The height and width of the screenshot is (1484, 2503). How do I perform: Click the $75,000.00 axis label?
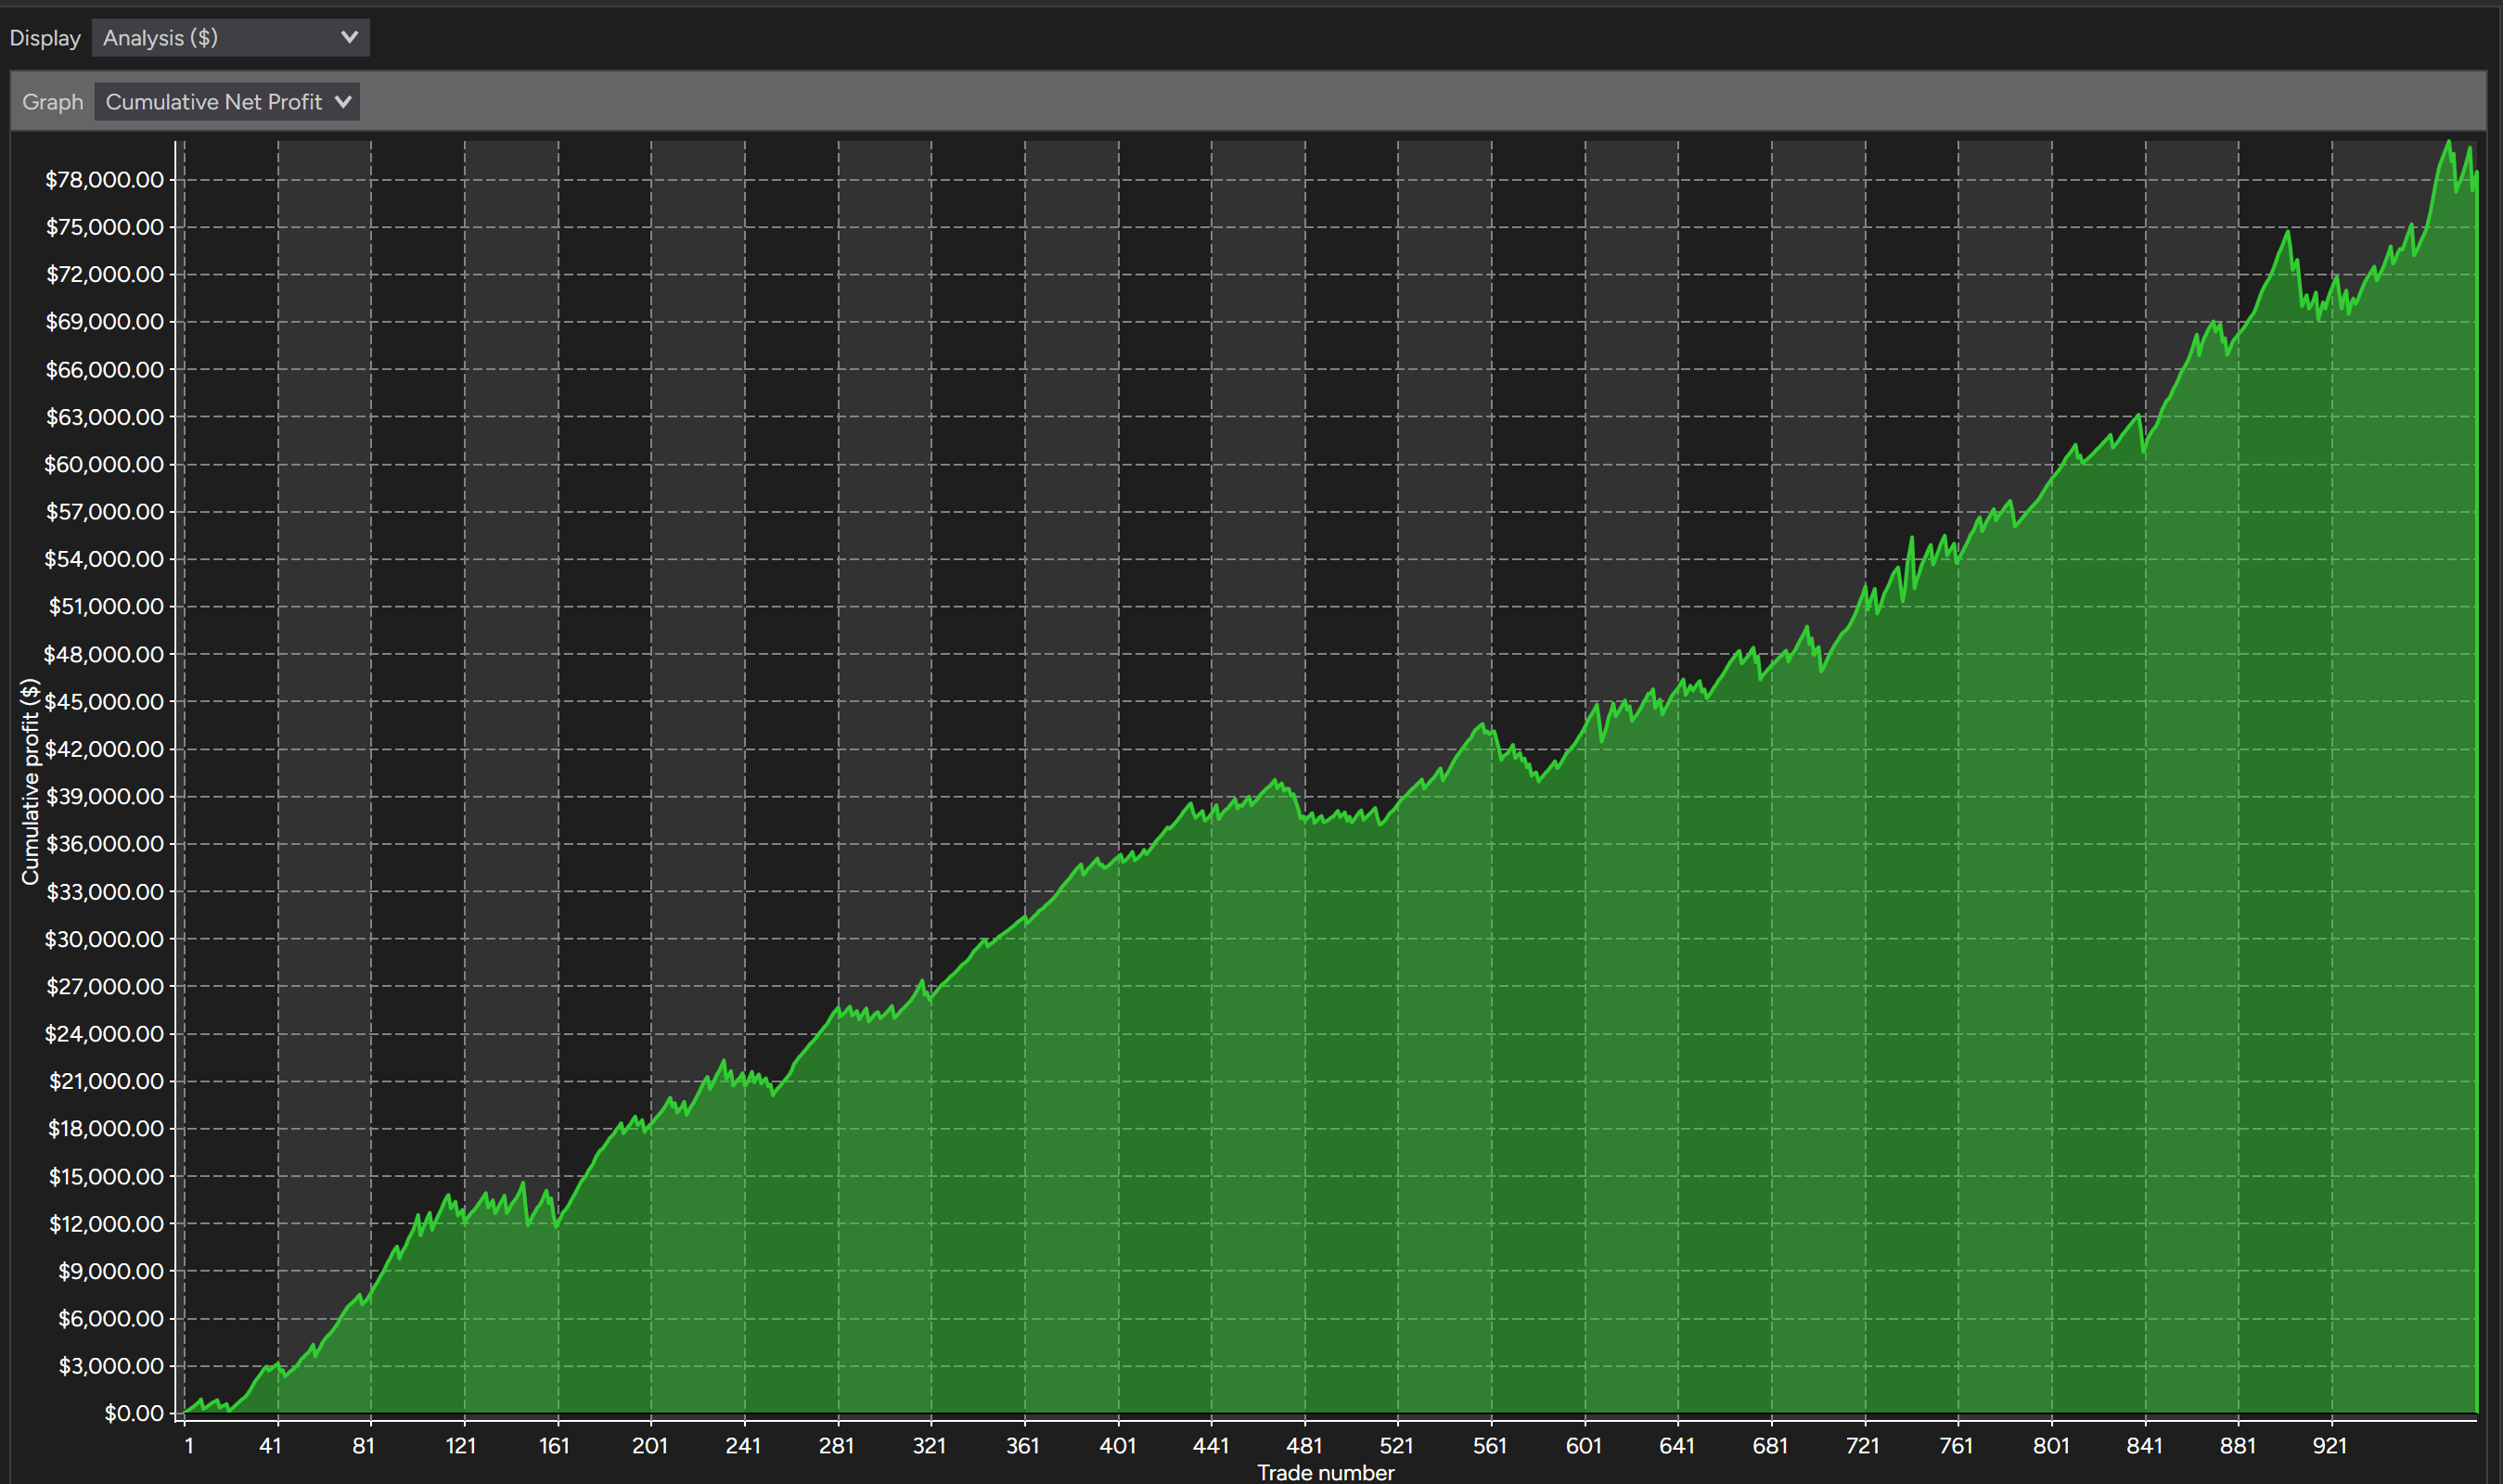pyautogui.click(x=104, y=227)
